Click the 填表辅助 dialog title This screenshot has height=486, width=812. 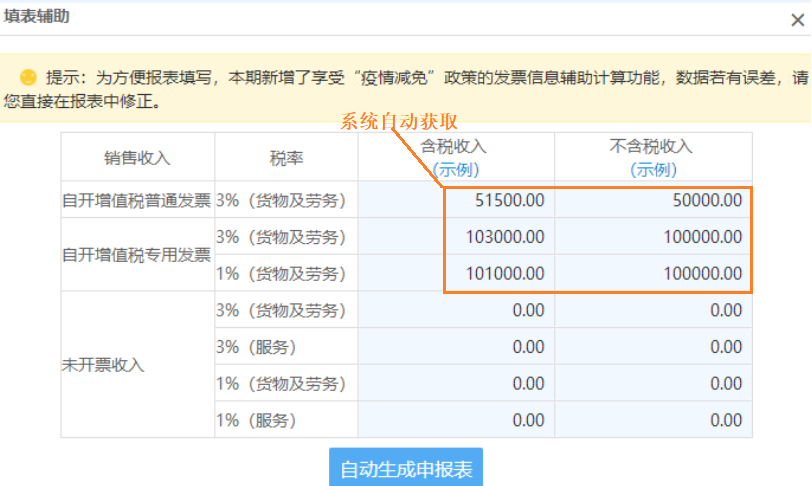(36, 16)
